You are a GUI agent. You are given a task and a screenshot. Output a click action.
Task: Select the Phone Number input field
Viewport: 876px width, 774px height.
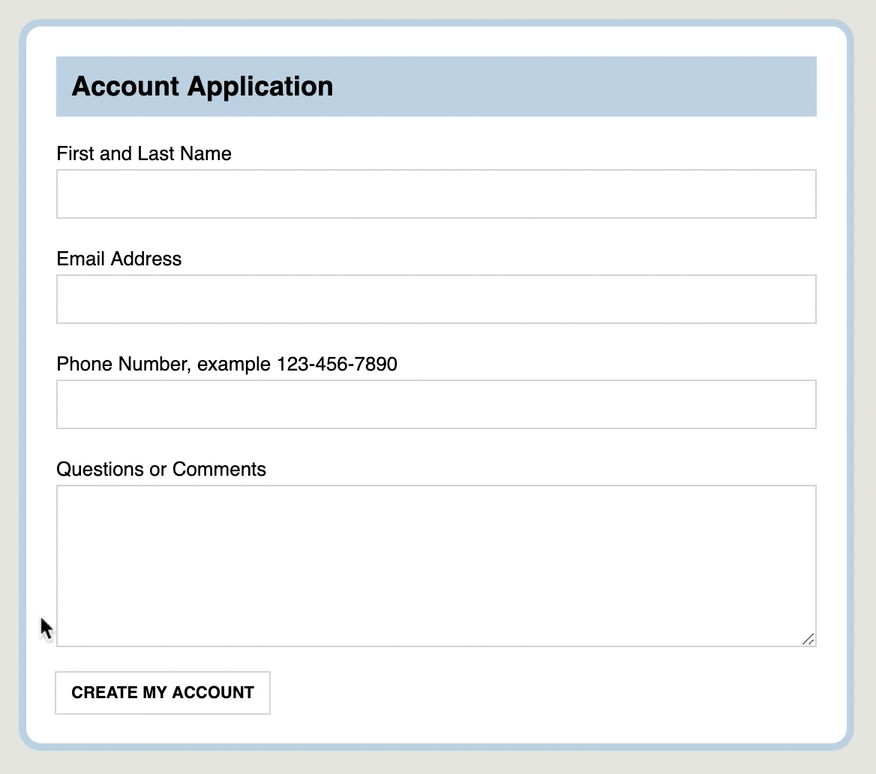click(x=436, y=404)
